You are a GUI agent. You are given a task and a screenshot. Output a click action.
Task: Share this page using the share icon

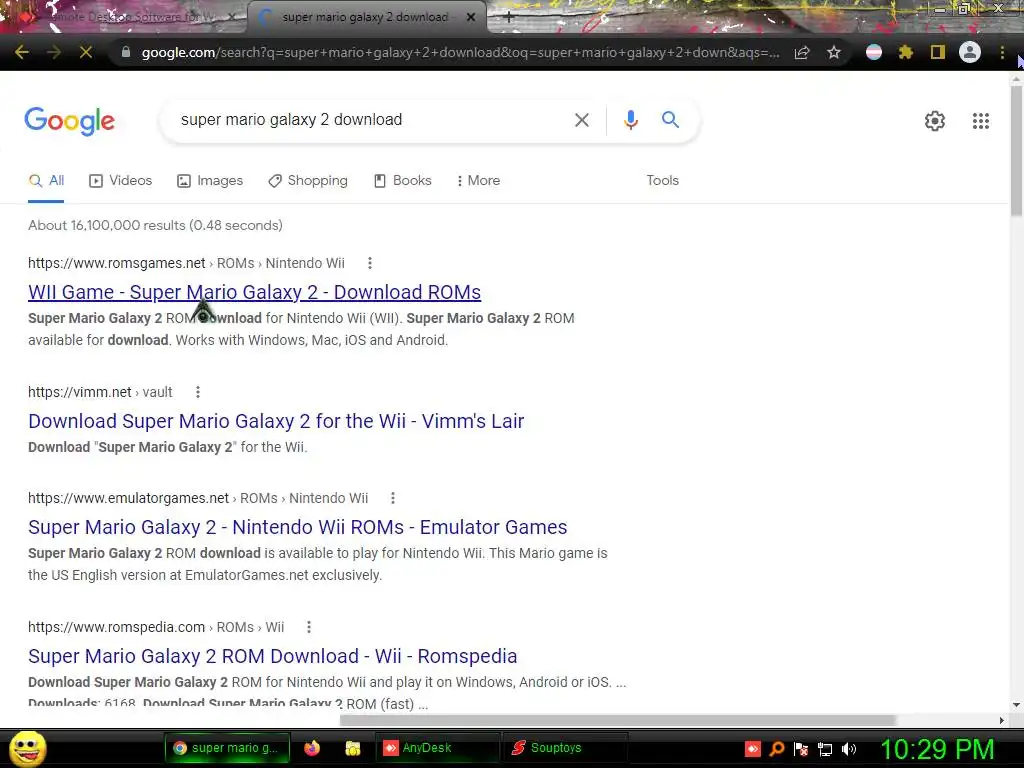tap(802, 52)
